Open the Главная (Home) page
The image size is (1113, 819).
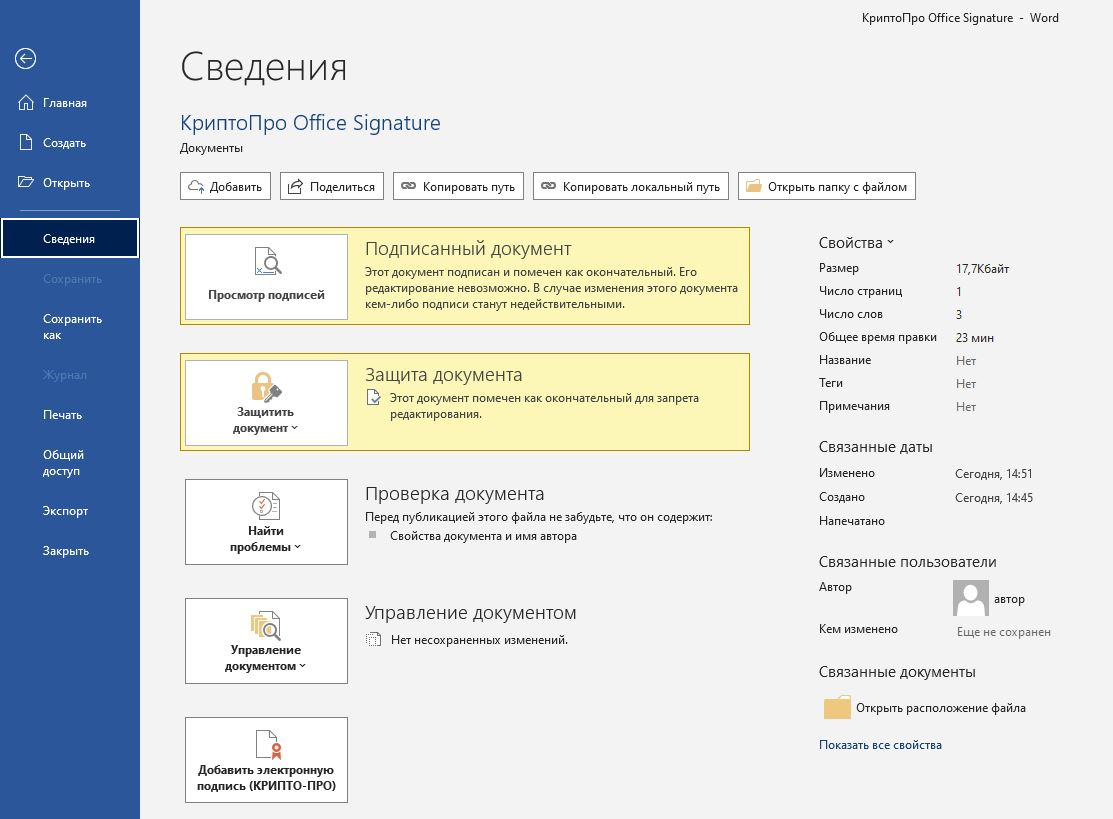click(x=64, y=103)
